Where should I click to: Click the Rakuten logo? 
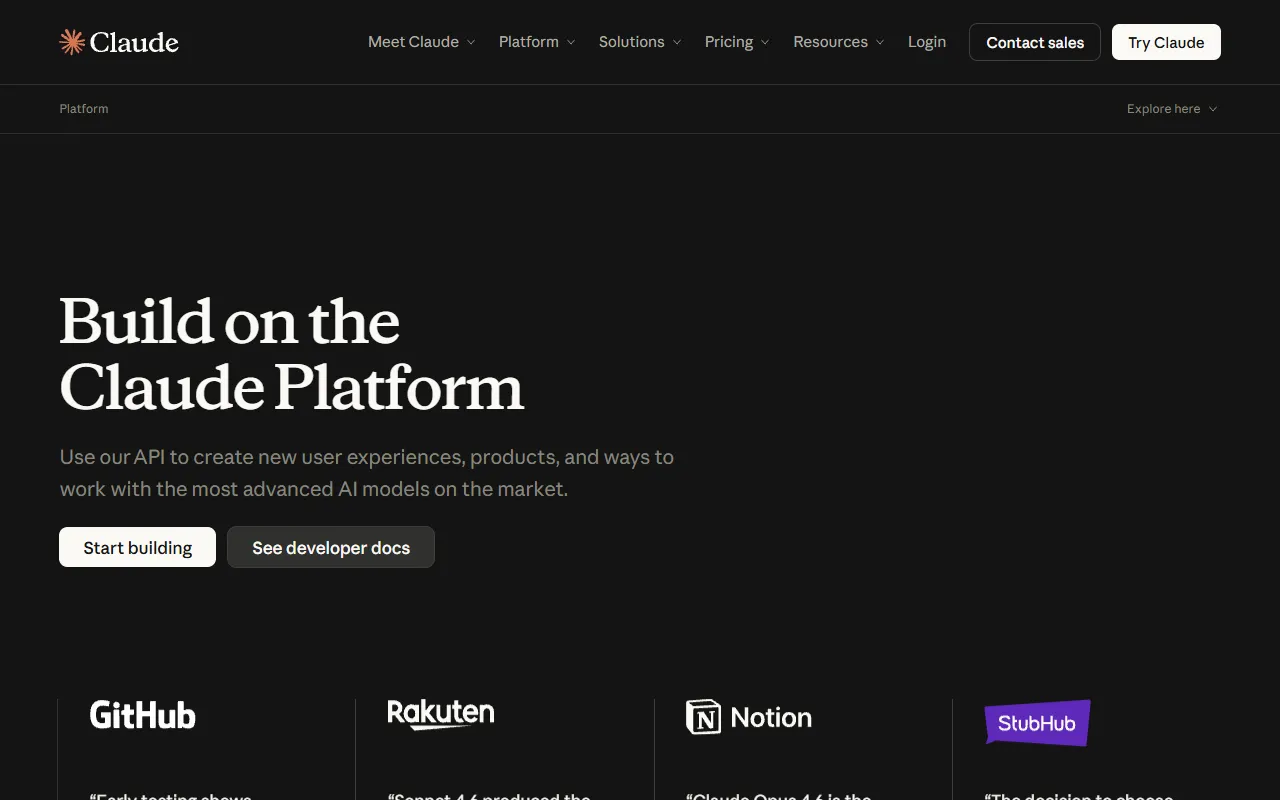point(440,714)
